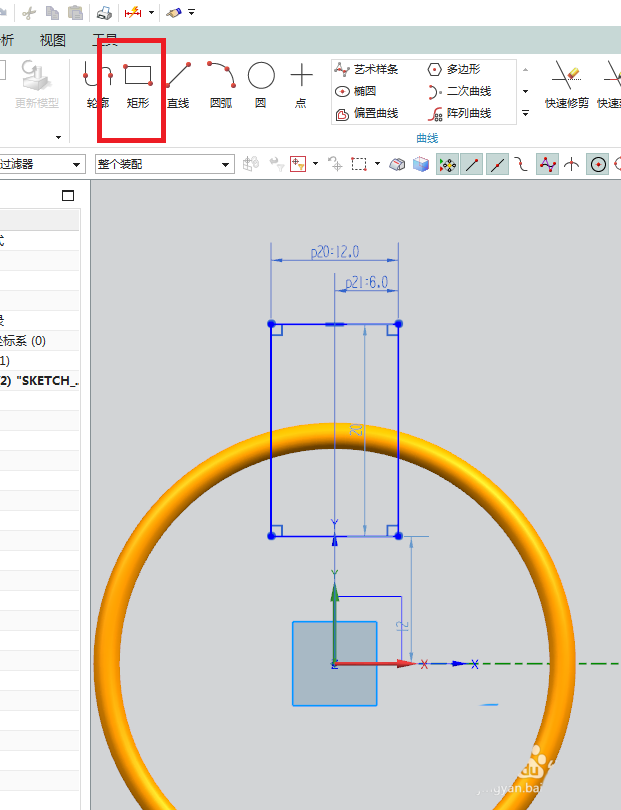The image size is (621, 810).
Task: Select the rectangle's top-left corner point
Action: [x=271, y=324]
